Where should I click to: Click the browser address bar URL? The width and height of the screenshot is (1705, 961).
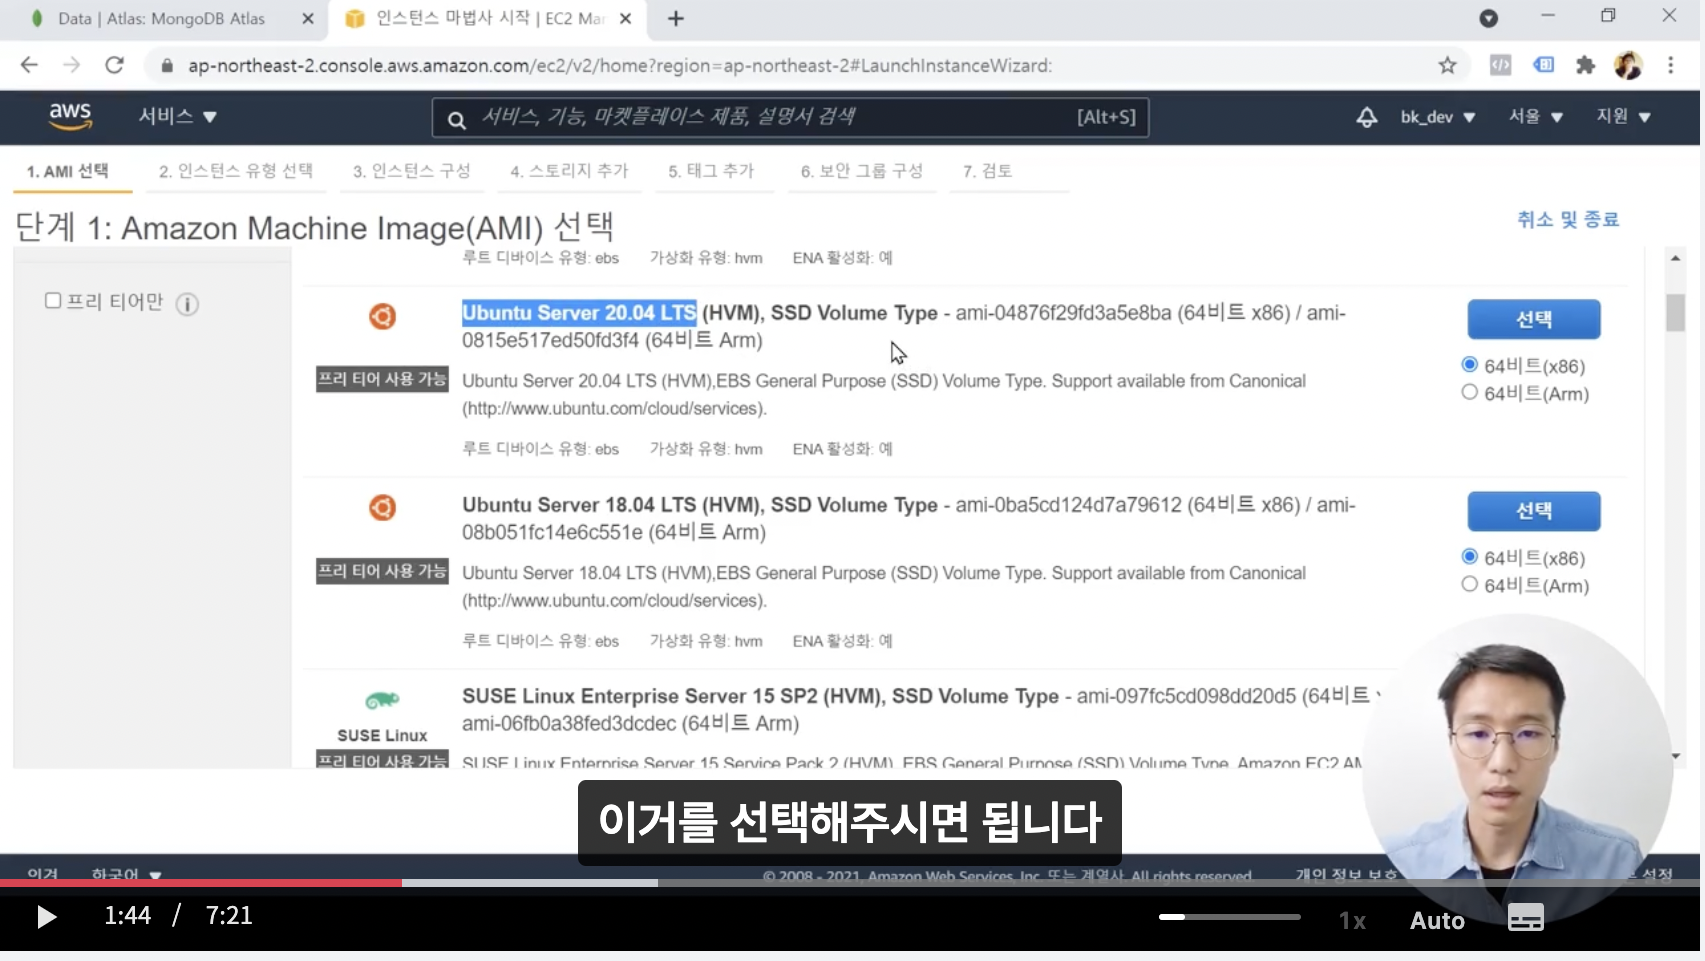tap(620, 66)
